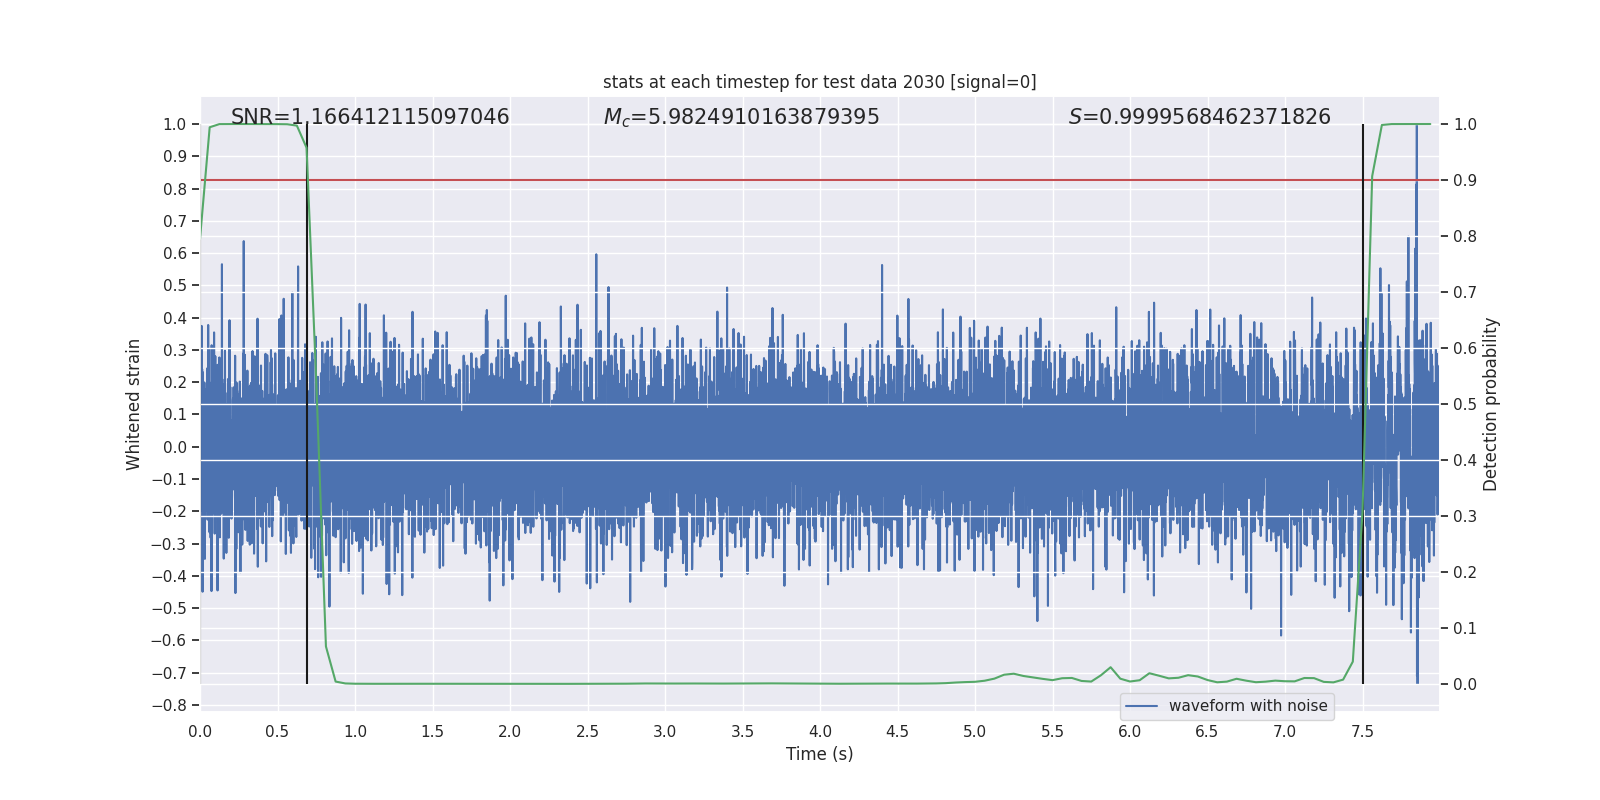Click the green curve bump near 5.9 seconds

[x=1110, y=668]
